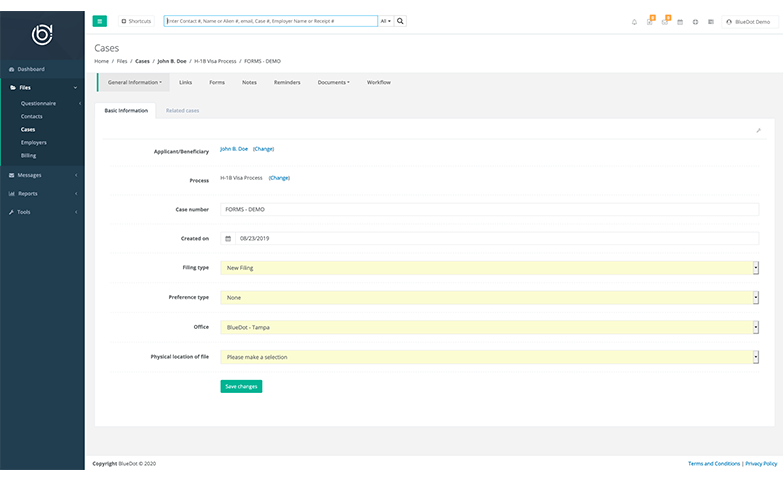Expand the Reports sidebar menu
The image size is (783, 481).
point(42,194)
